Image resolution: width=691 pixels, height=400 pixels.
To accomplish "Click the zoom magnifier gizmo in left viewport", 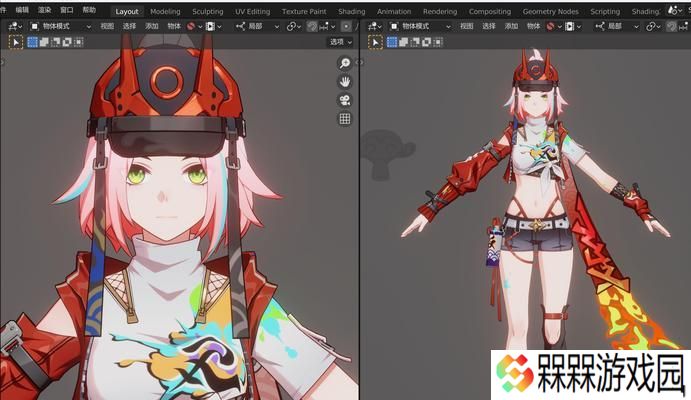I will (x=345, y=63).
